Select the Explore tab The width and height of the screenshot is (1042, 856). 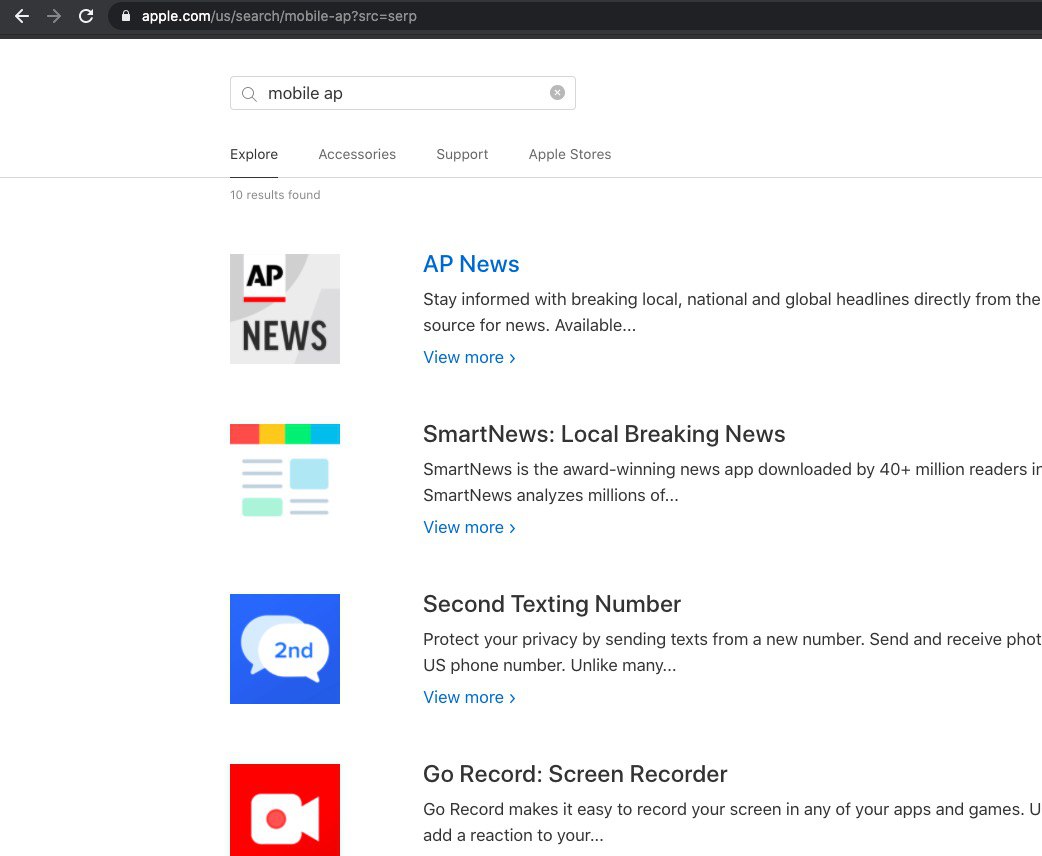tap(254, 154)
